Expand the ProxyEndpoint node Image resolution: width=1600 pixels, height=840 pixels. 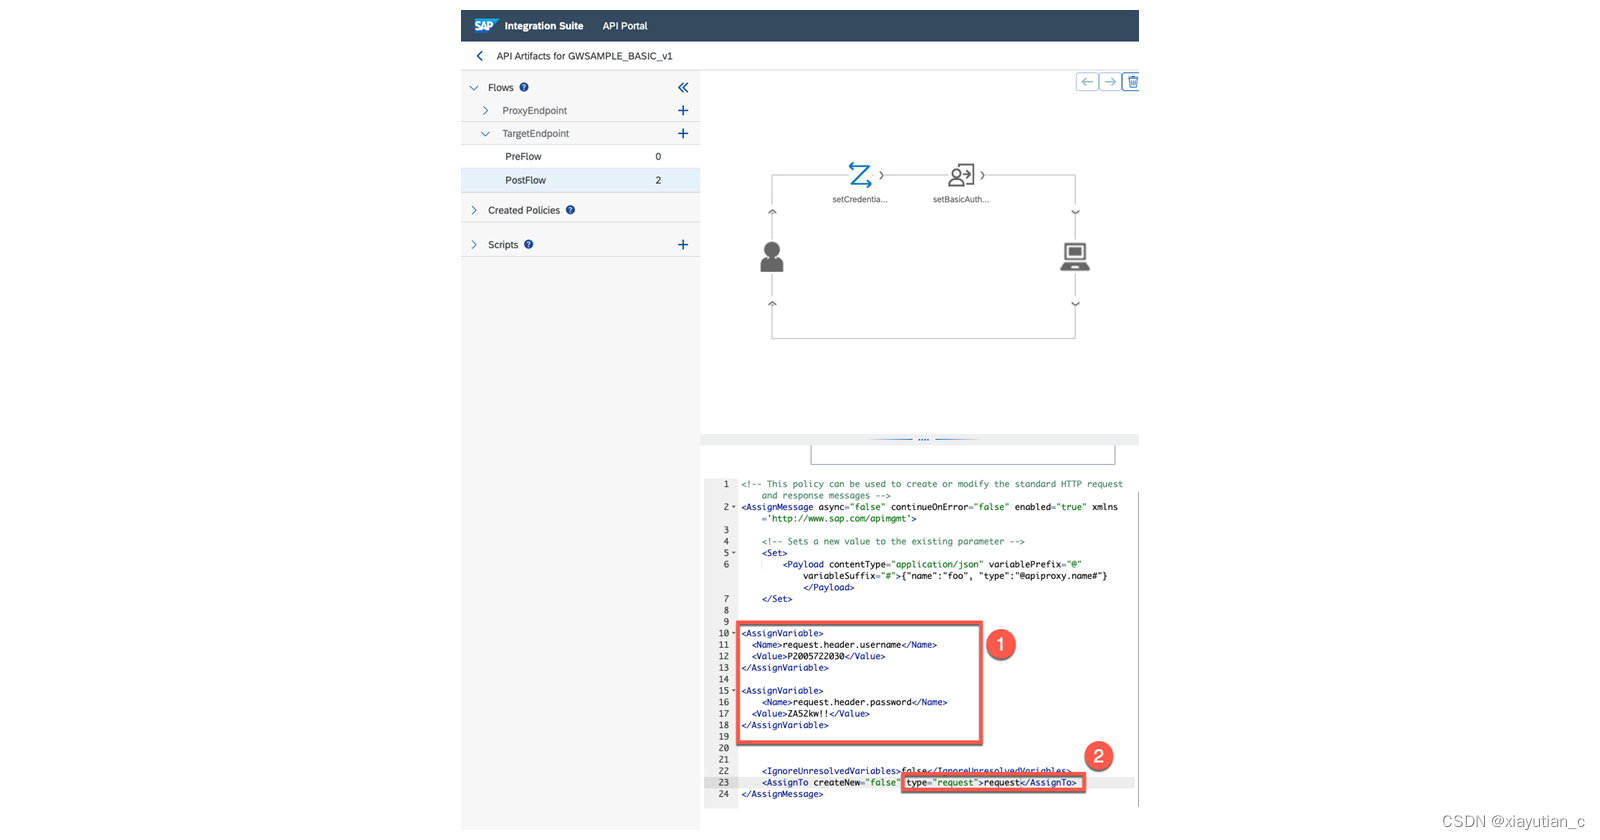click(x=485, y=111)
